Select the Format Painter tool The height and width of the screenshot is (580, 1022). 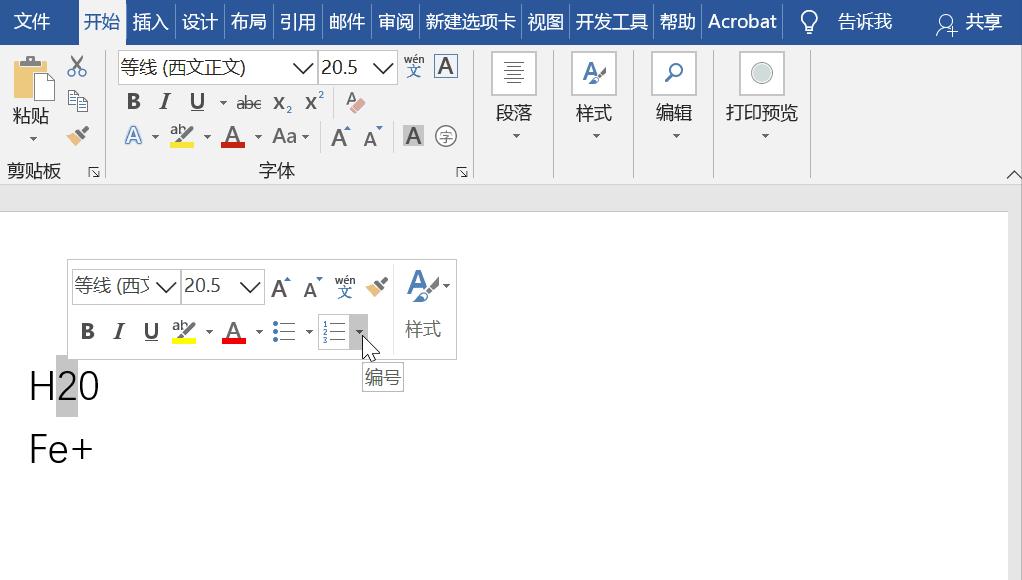(x=78, y=135)
